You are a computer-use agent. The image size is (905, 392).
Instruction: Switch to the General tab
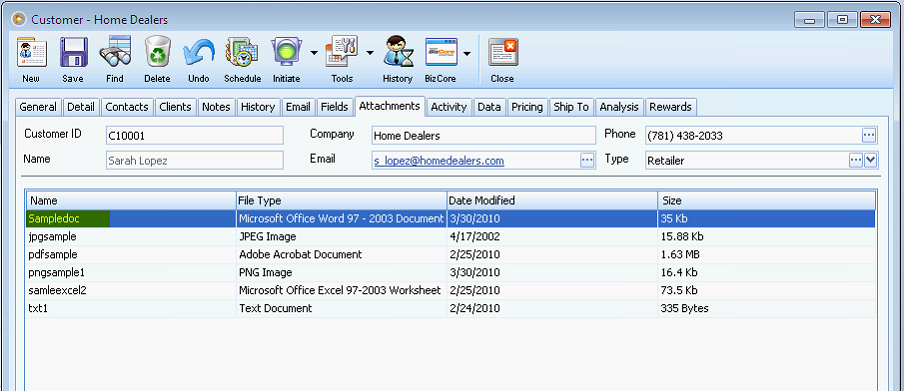pos(38,107)
